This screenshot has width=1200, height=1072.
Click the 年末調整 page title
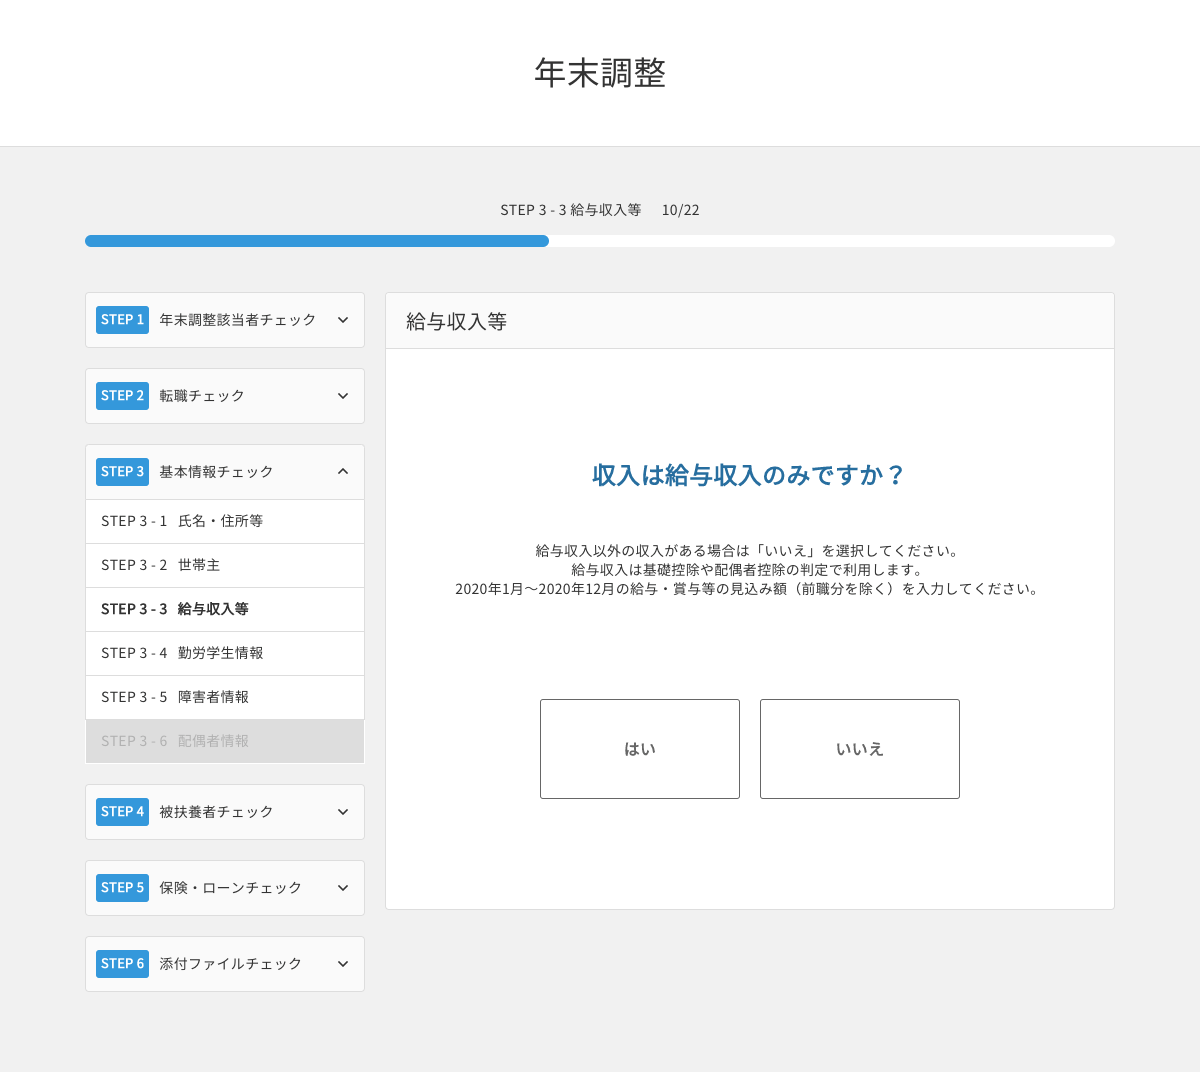tap(600, 73)
